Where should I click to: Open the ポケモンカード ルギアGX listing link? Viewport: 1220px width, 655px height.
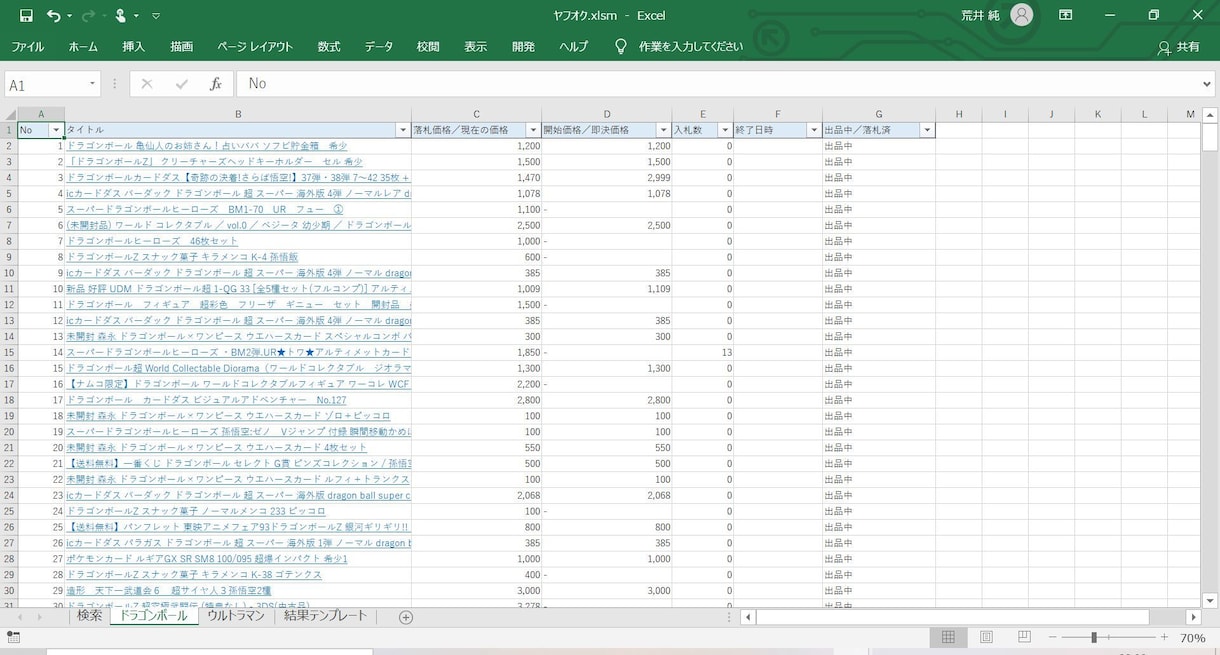[x=207, y=559]
